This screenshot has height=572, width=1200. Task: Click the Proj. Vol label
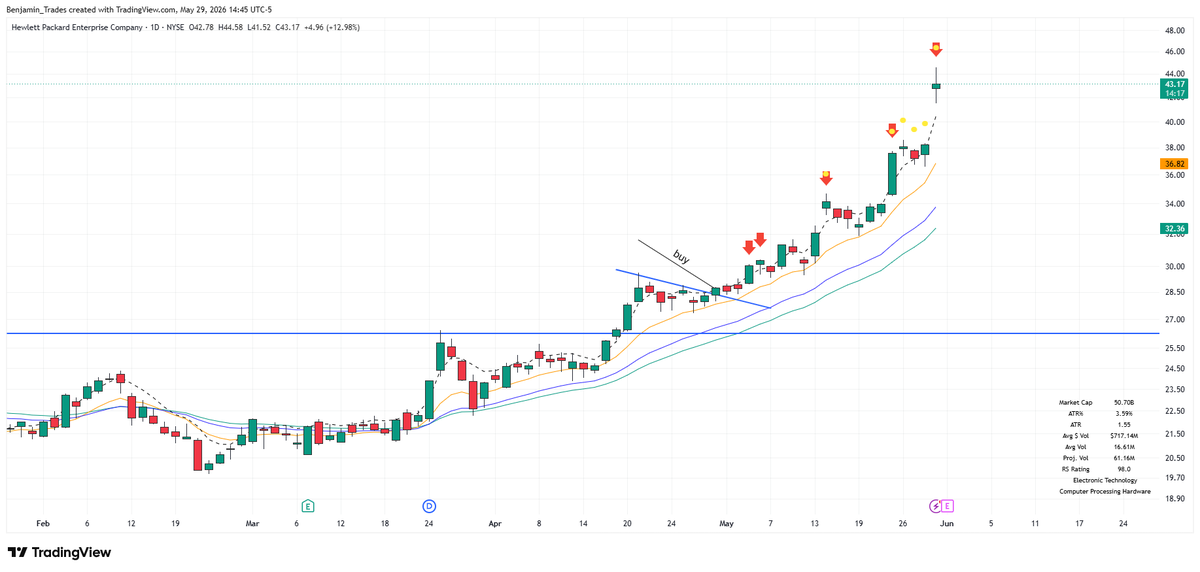click(x=1076, y=458)
